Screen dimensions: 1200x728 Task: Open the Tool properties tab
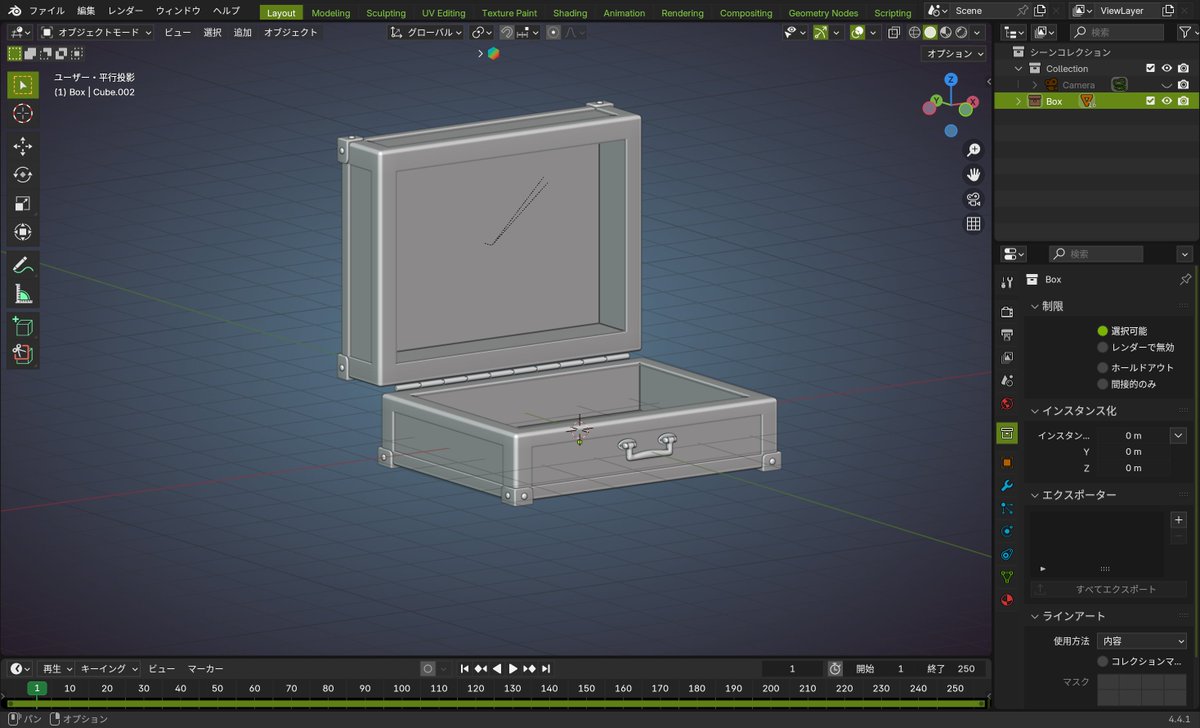pos(1007,282)
